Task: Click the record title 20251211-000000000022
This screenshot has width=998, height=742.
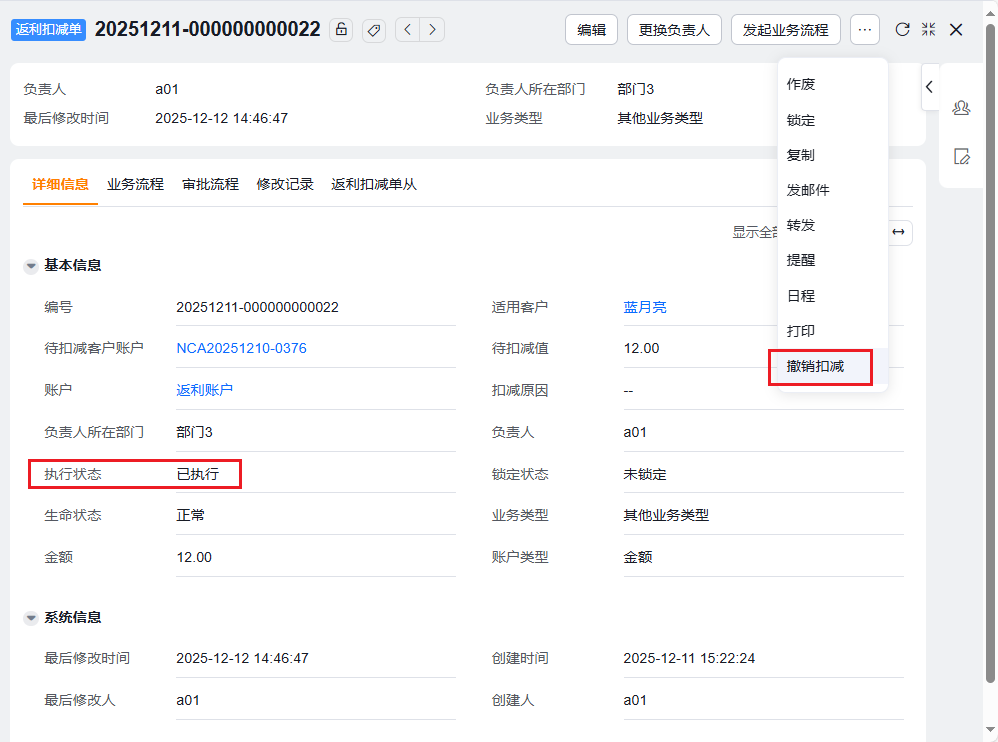Action: (x=207, y=29)
